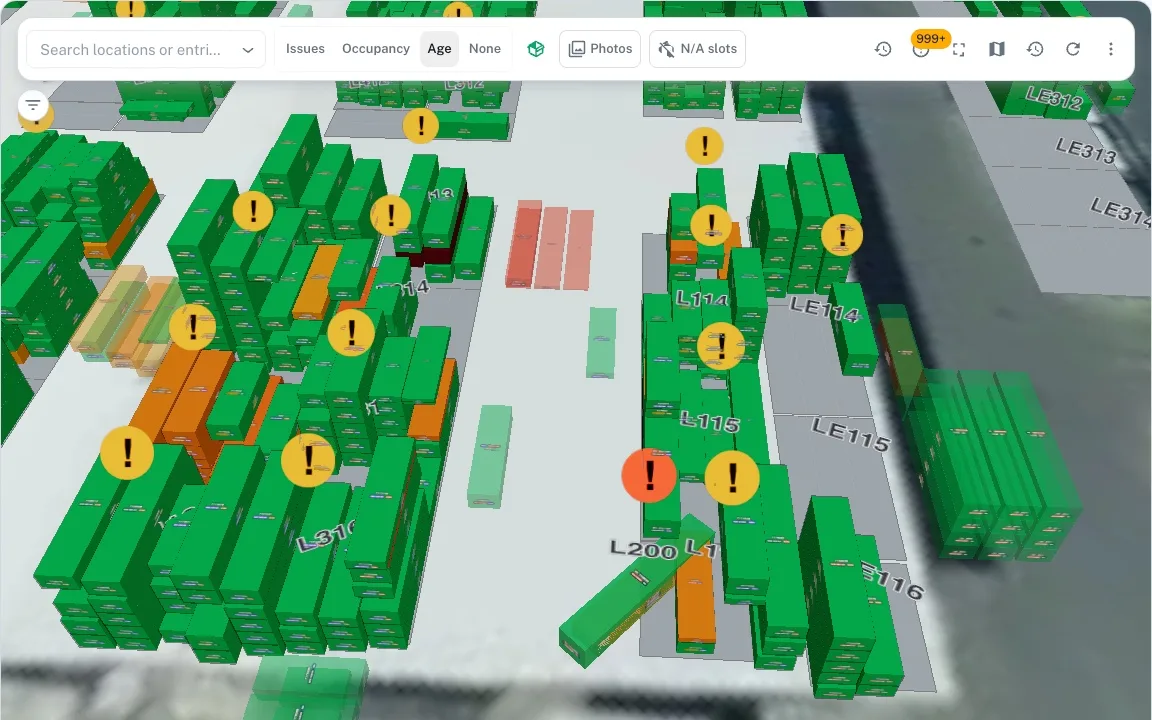Image resolution: width=1152 pixels, height=720 pixels.
Task: Open the alerts icon with the 999+ badge
Action: click(921, 49)
